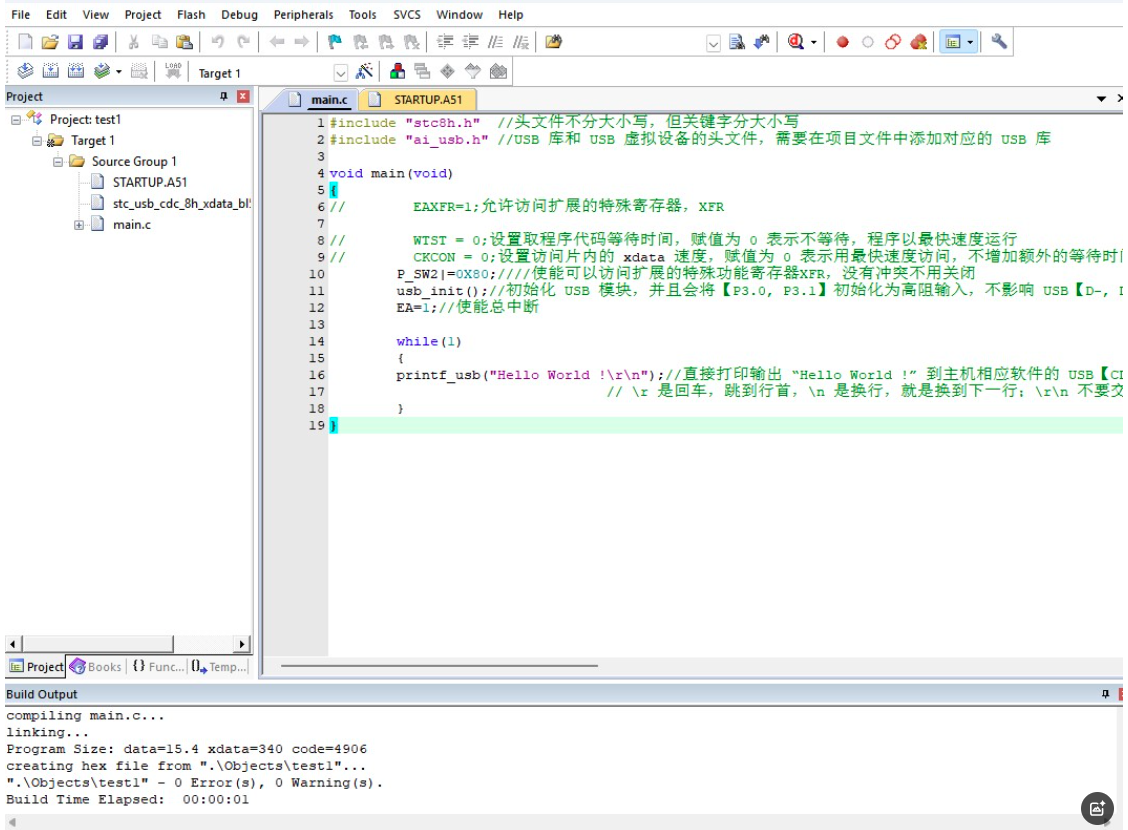1128x830 pixels.
Task: Collapse the Project: test1 tree node
Action: (16, 120)
